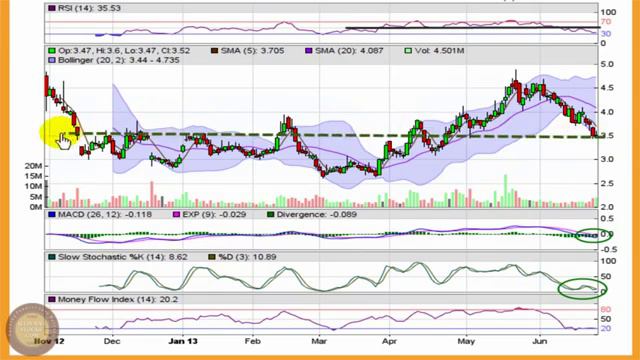Click the purple SMA (20) legend swatch
Image resolution: width=640 pixels, height=360 pixels.
point(309,51)
